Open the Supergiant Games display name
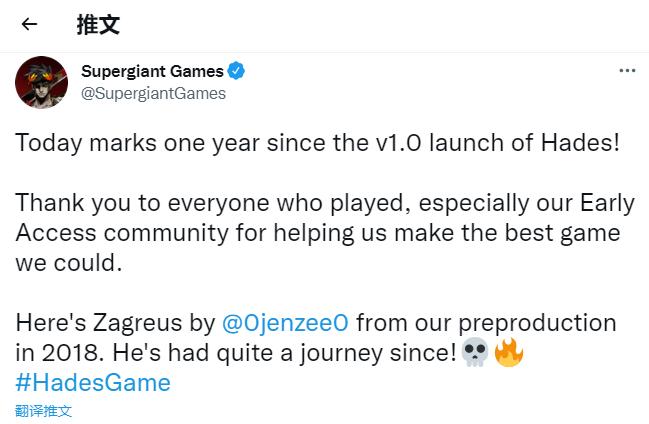 (152, 71)
